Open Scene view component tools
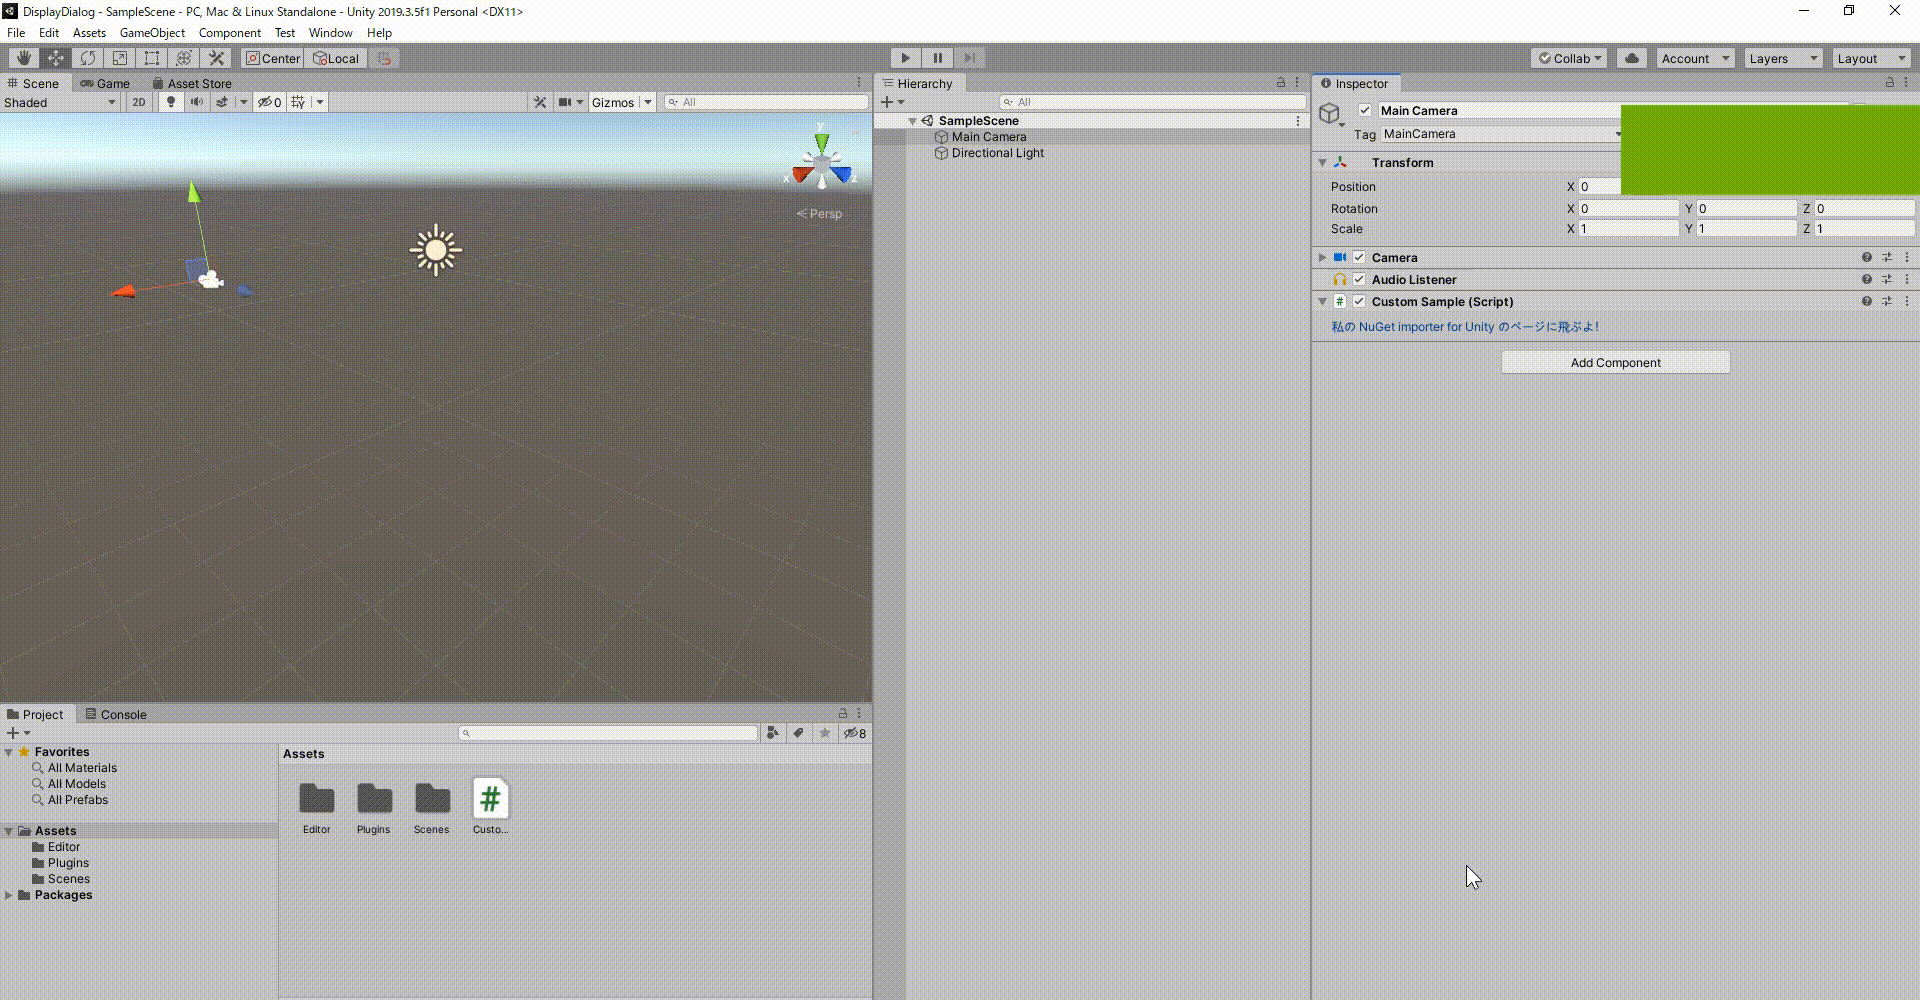The width and height of the screenshot is (1920, 1000). pos(540,102)
